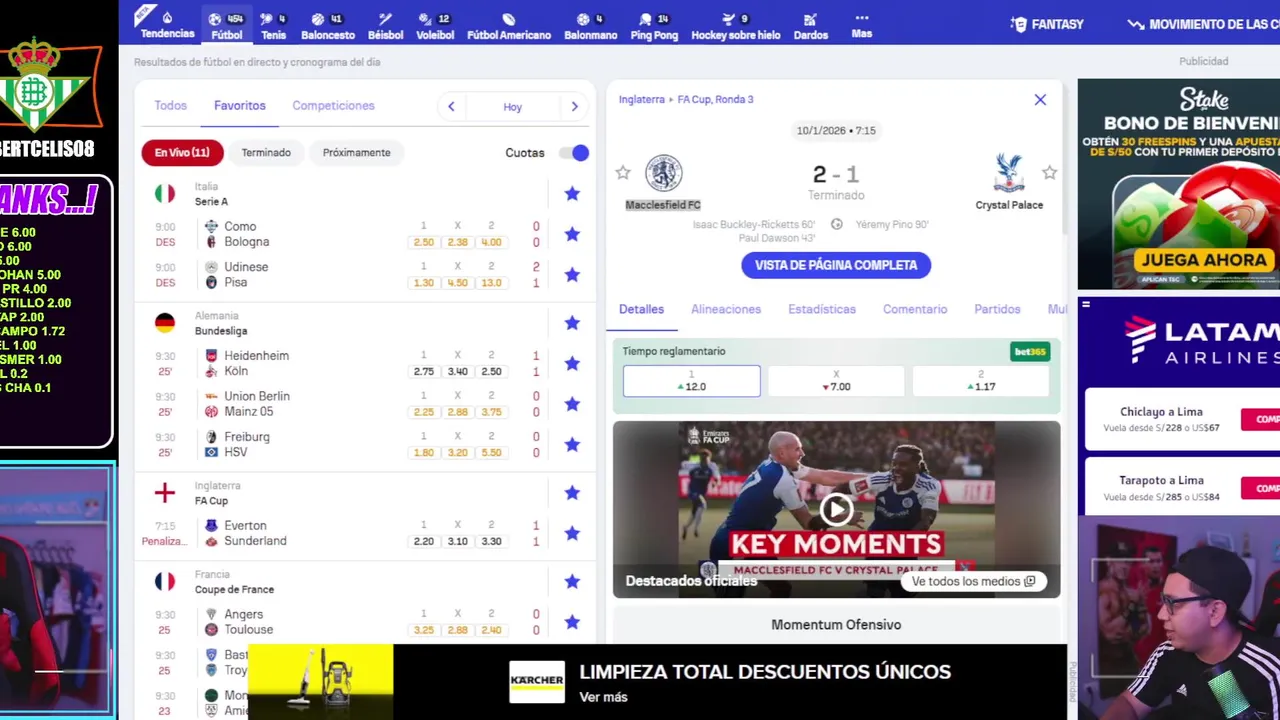The height and width of the screenshot is (720, 1280).
Task: Open Ping Pong sport
Action: point(654,25)
